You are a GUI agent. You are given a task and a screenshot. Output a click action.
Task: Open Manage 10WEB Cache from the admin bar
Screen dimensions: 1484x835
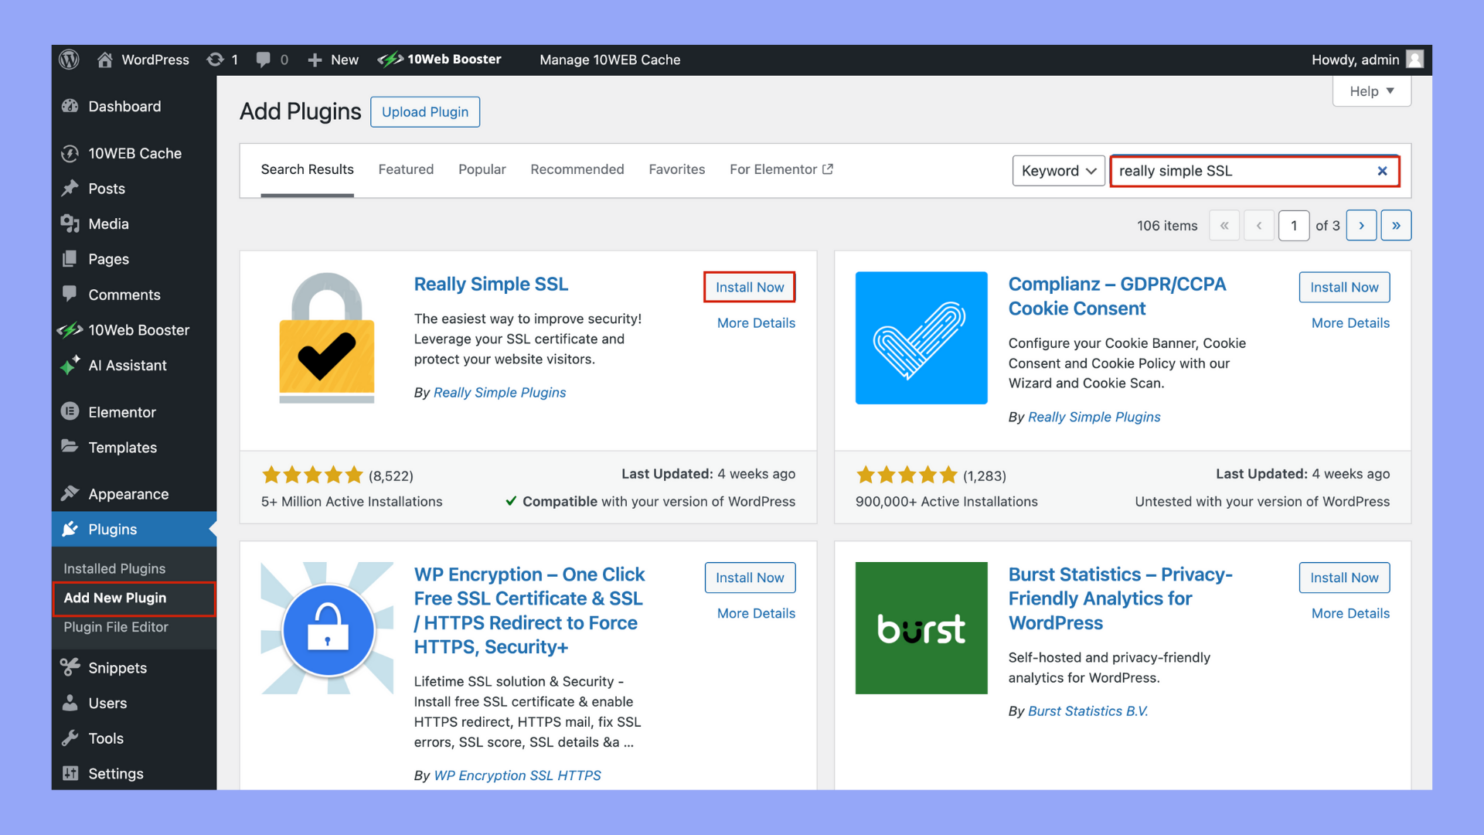609,59
